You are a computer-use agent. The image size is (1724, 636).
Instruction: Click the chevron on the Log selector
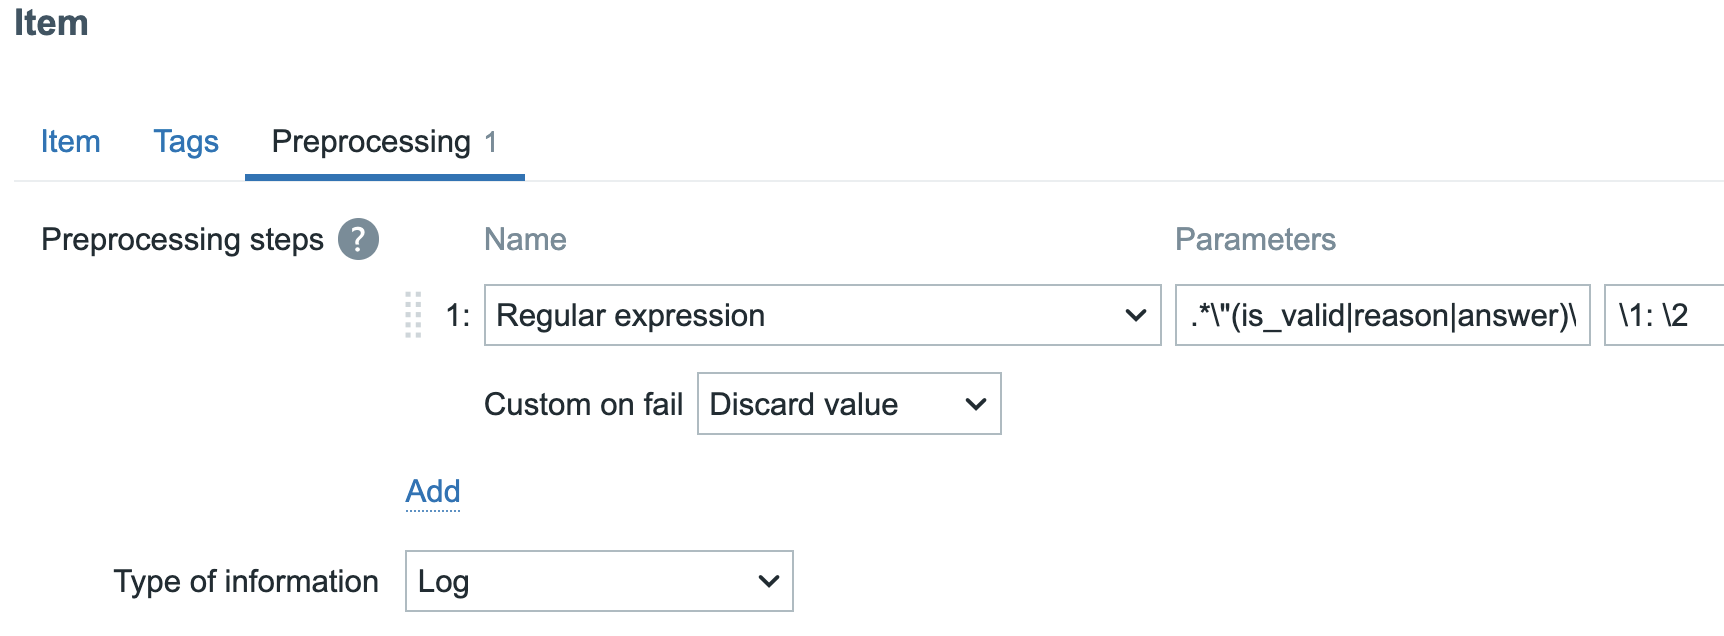click(x=766, y=580)
